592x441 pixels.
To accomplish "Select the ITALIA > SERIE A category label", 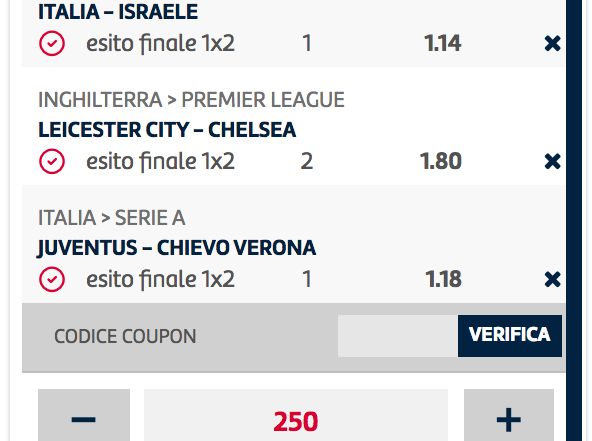I will (112, 218).
